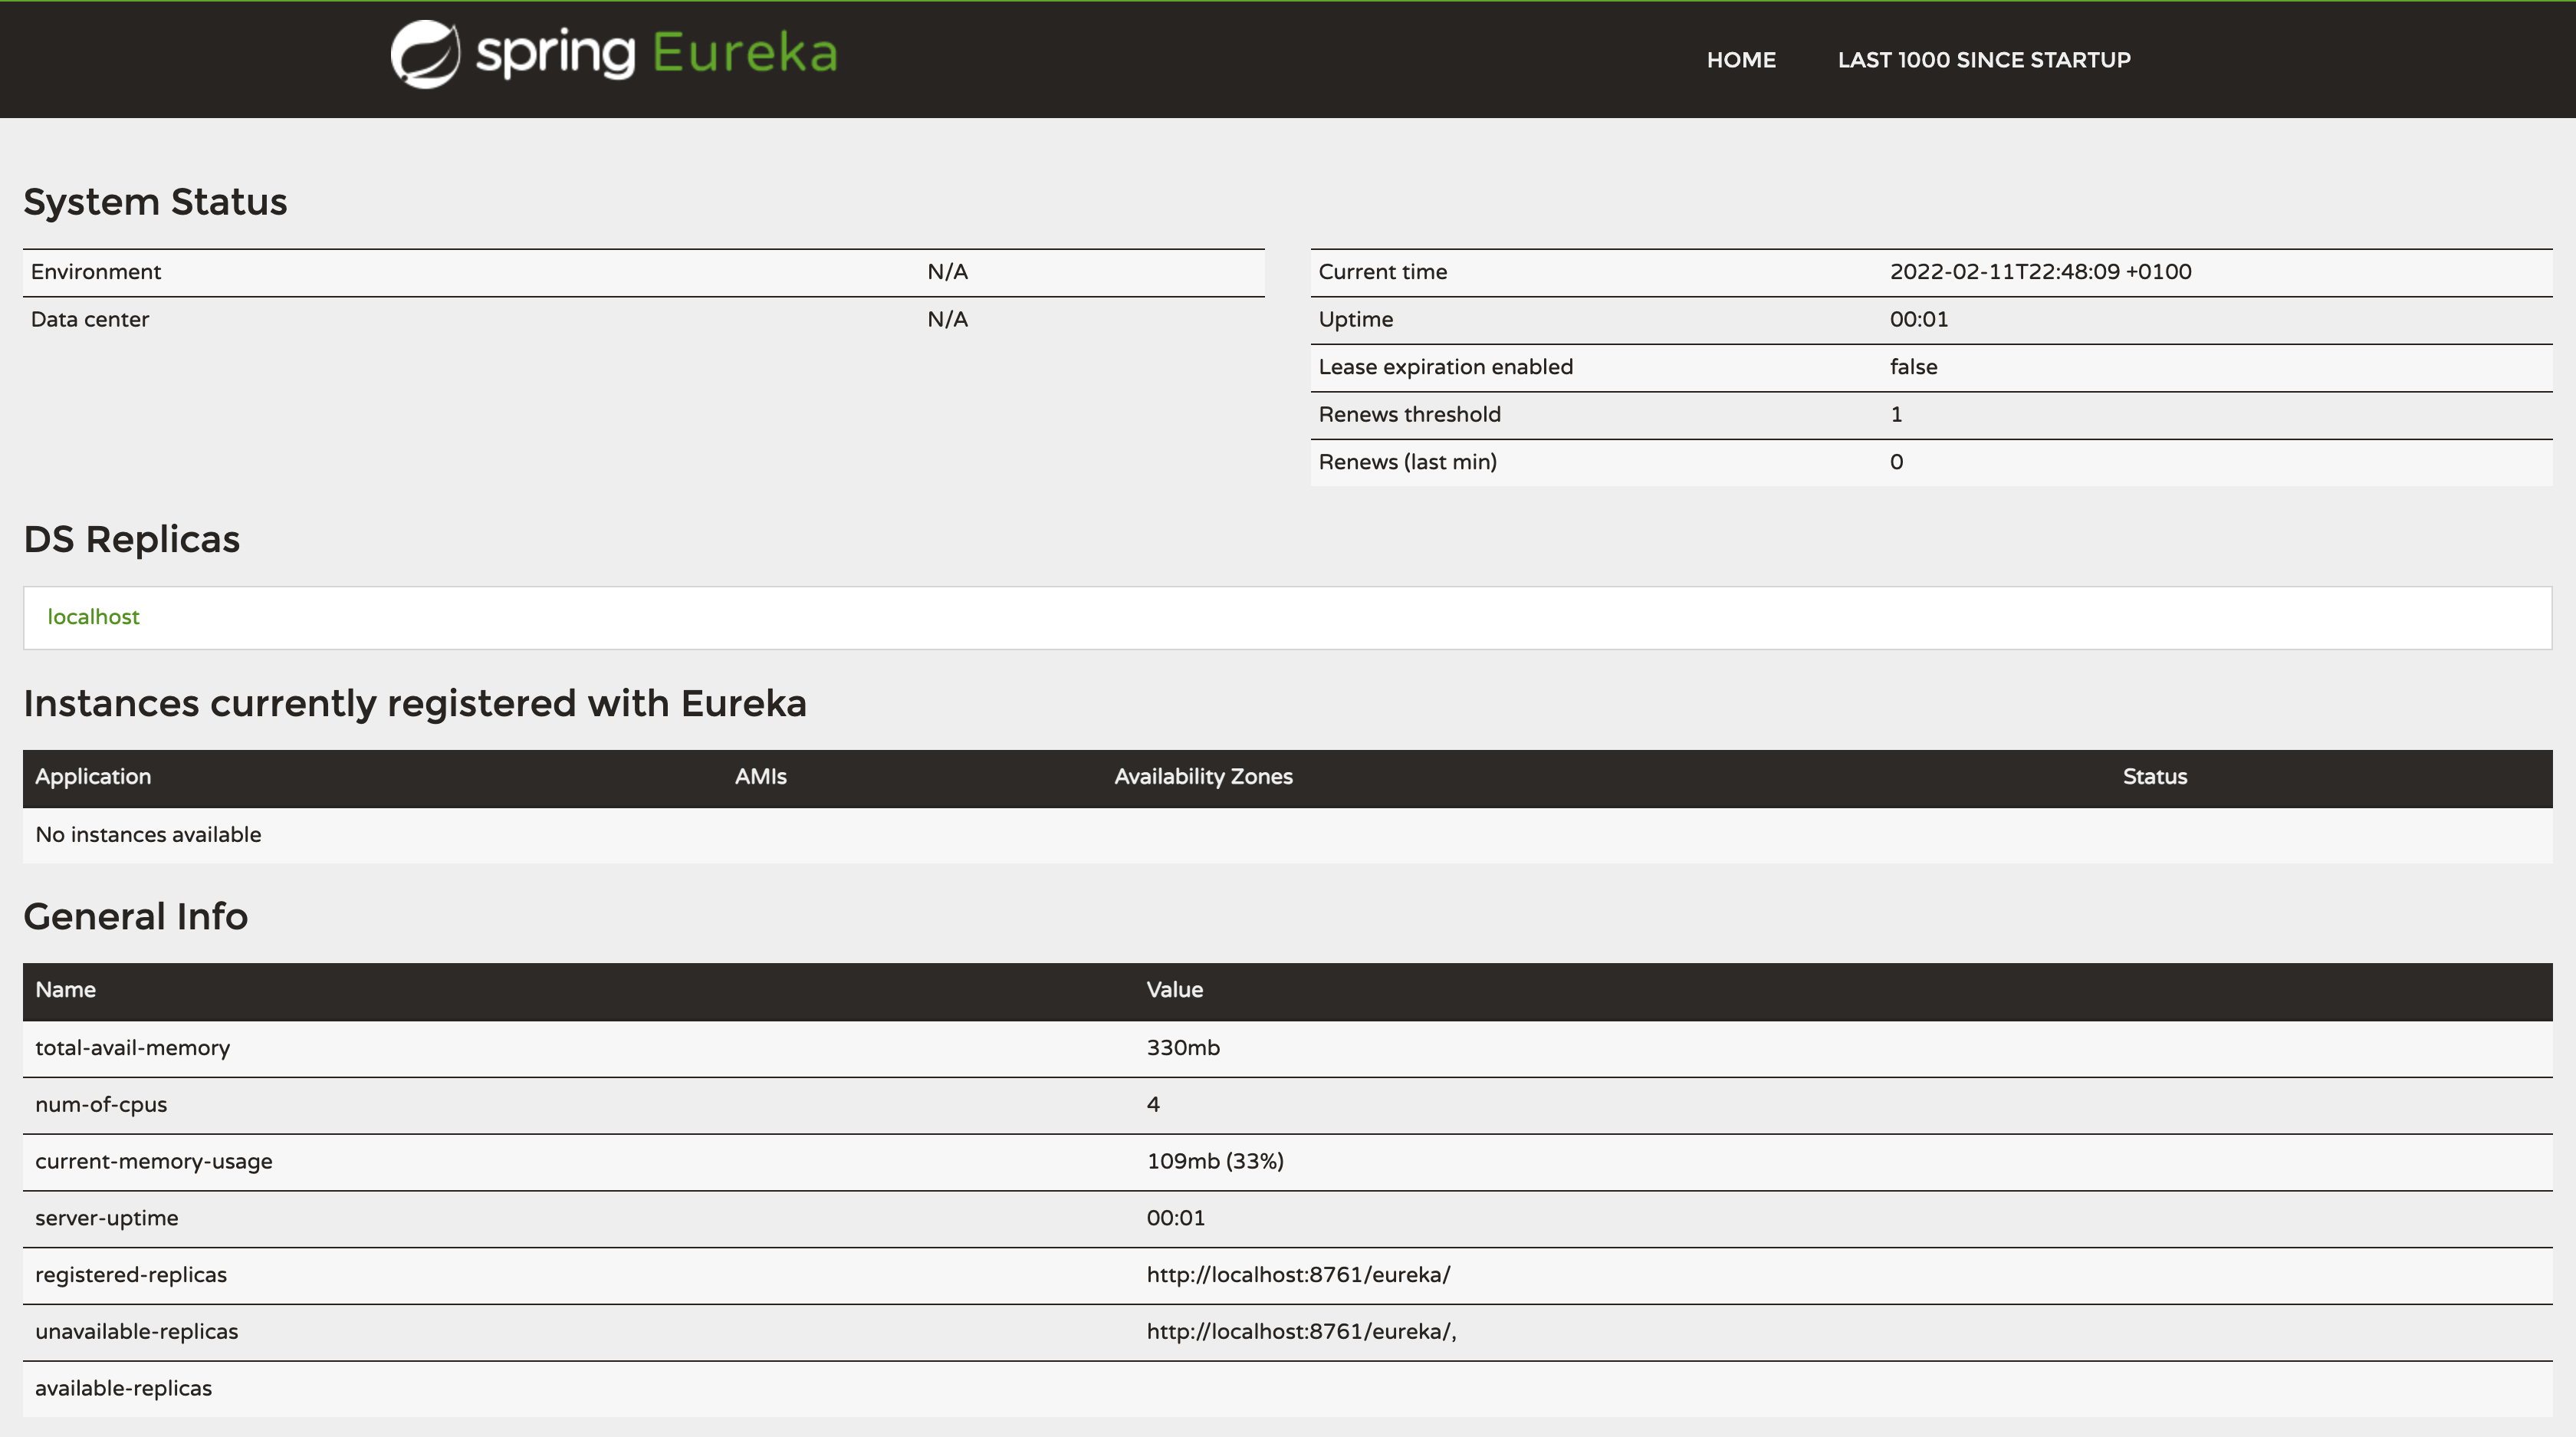
Task: Click Instances currently registered with Eureka heading
Action: tap(415, 704)
